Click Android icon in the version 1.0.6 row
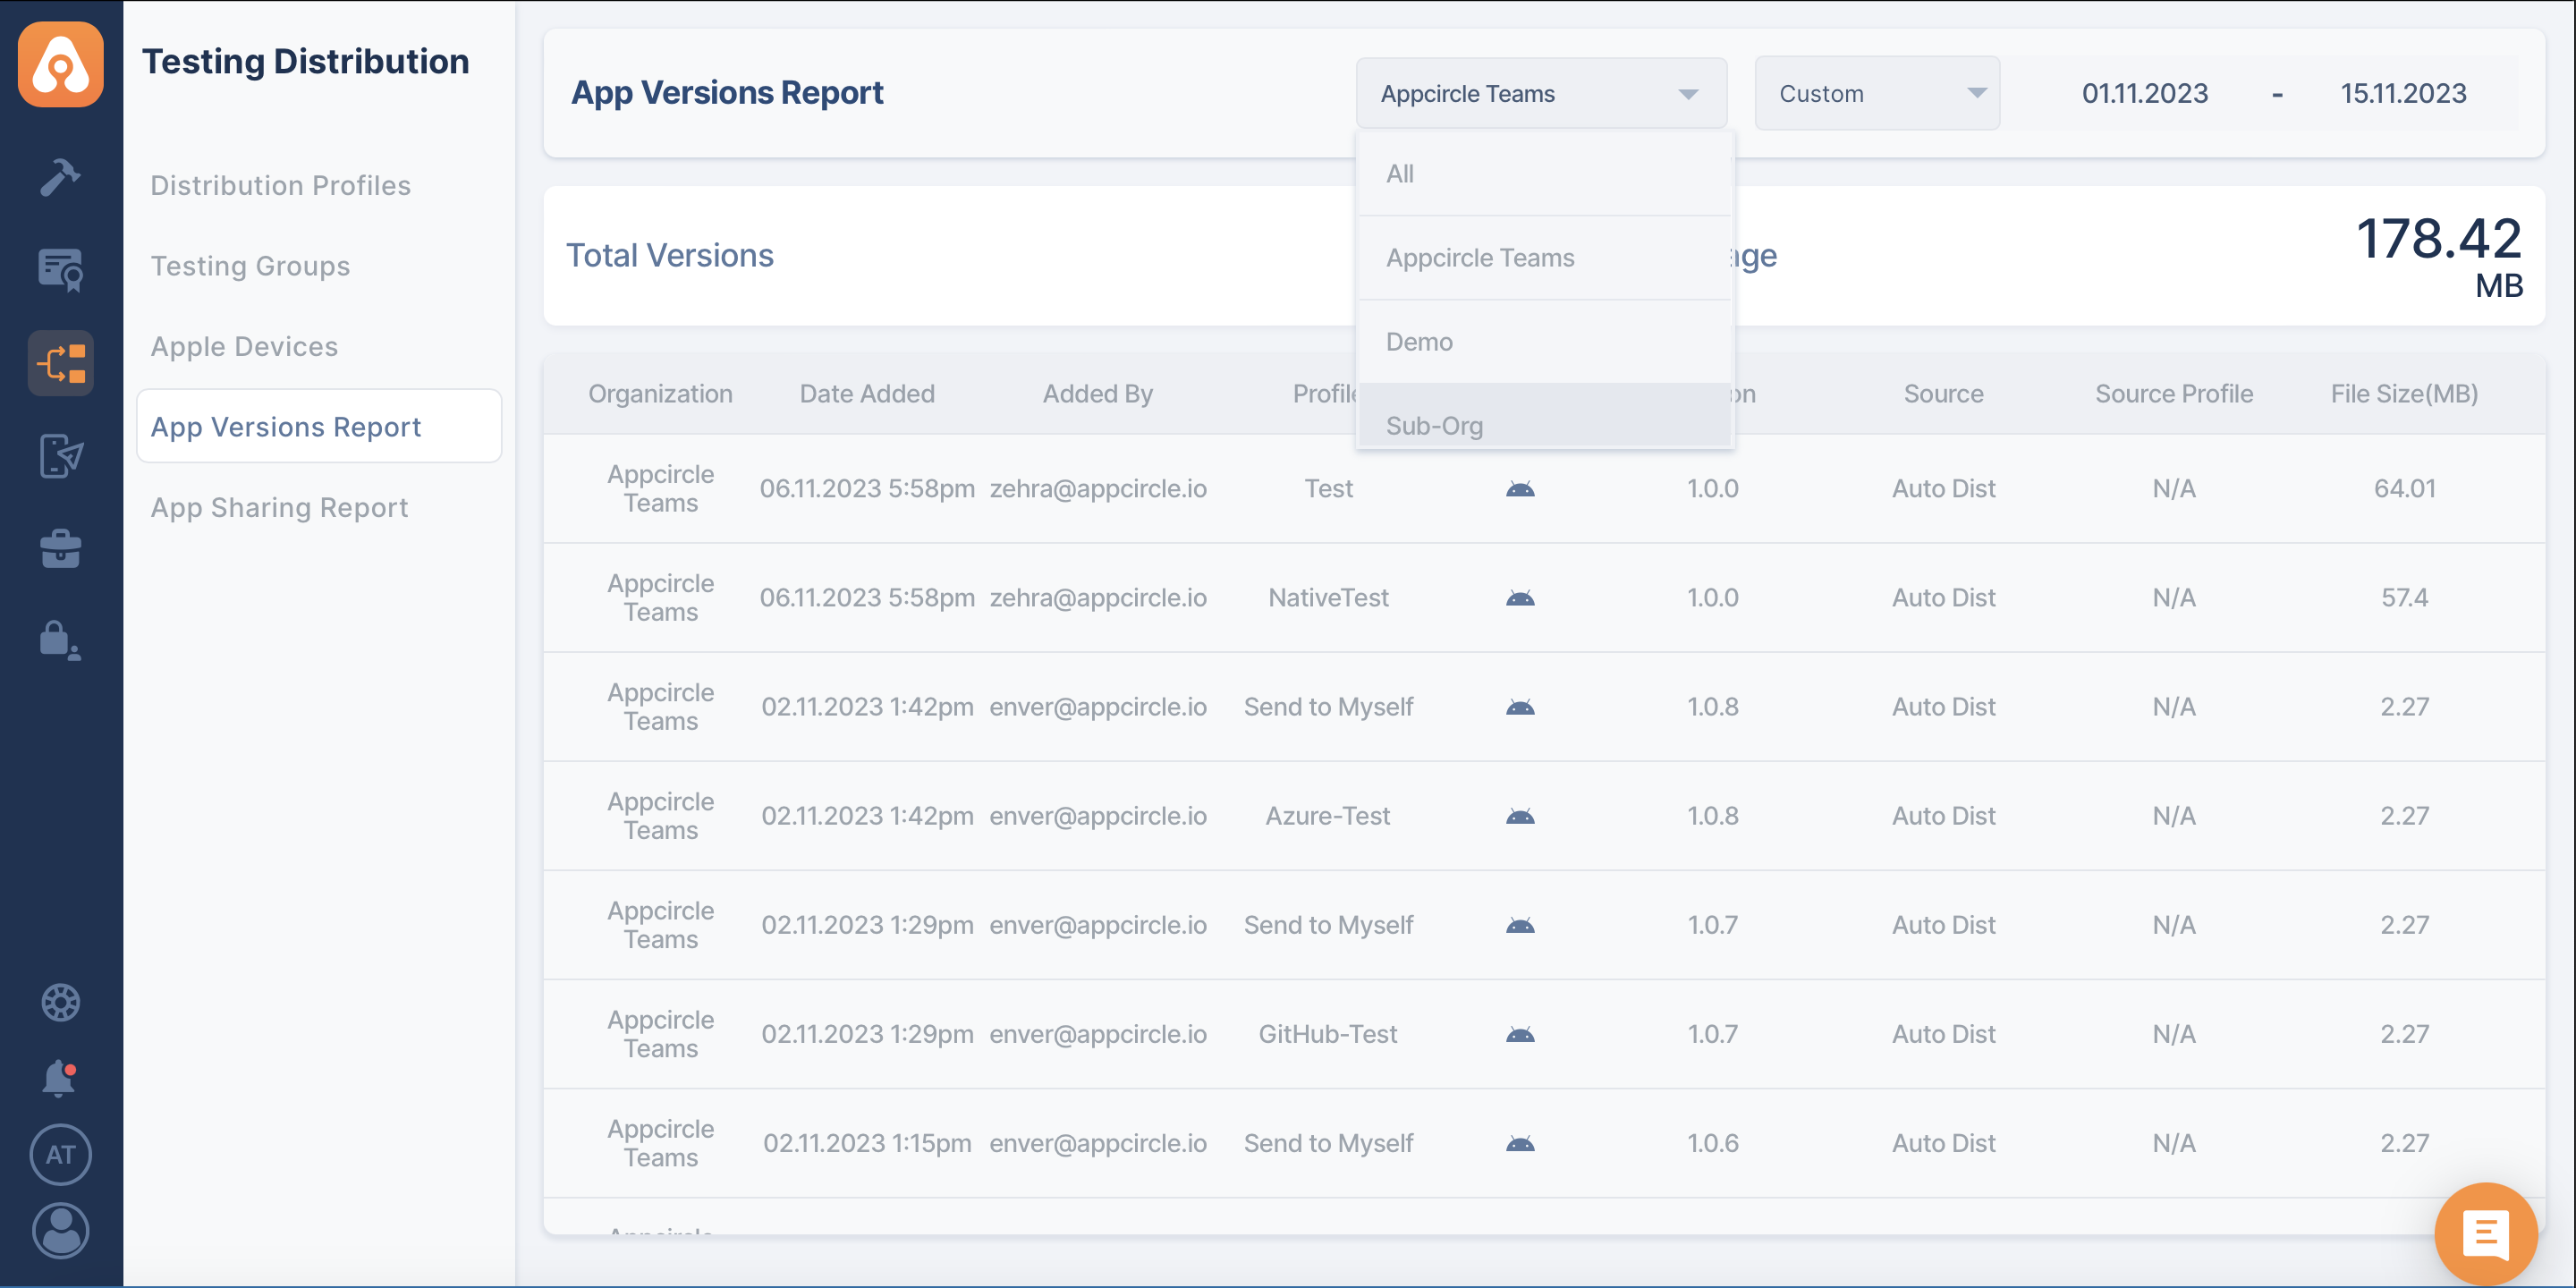Viewport: 2576px width, 1288px height. 1520,1143
